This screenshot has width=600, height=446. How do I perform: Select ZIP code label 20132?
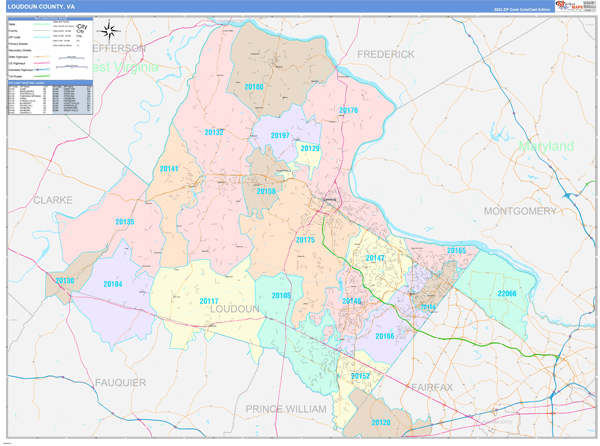(214, 132)
